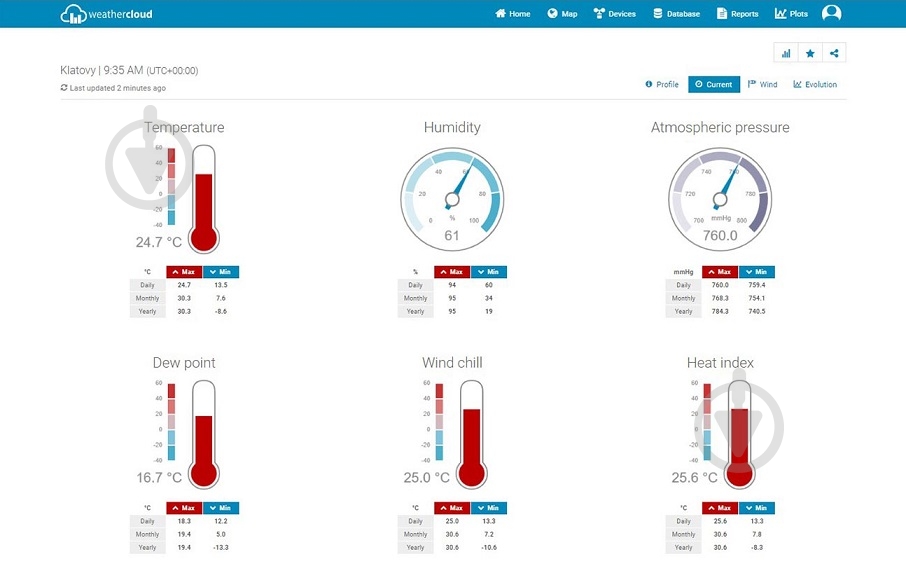The height and width of the screenshot is (580, 906).
Task: Click the bar chart statistics icon button
Action: [786, 53]
